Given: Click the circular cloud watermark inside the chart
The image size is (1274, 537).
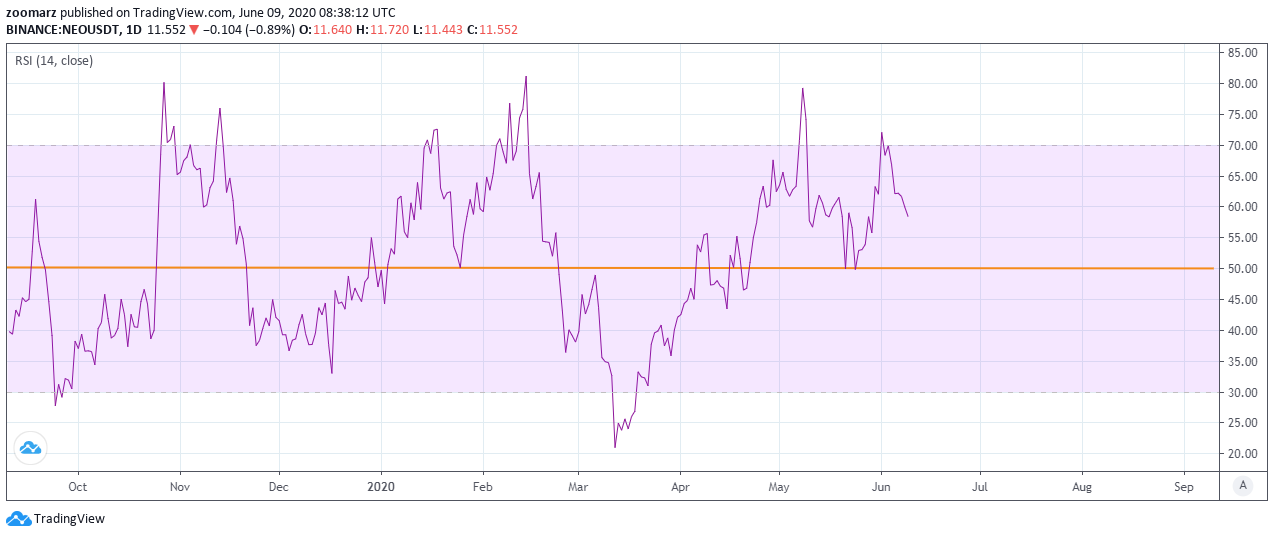Looking at the screenshot, I should [x=29, y=449].
